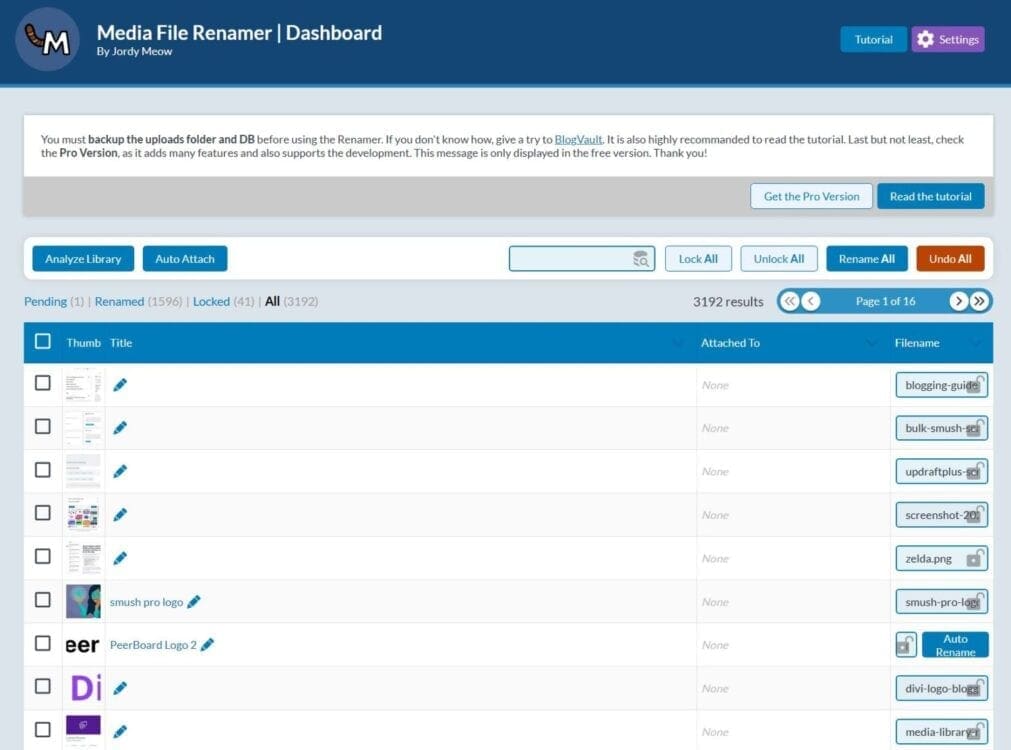
Task: Click the pencil next to smush pro logo
Action: coord(193,602)
